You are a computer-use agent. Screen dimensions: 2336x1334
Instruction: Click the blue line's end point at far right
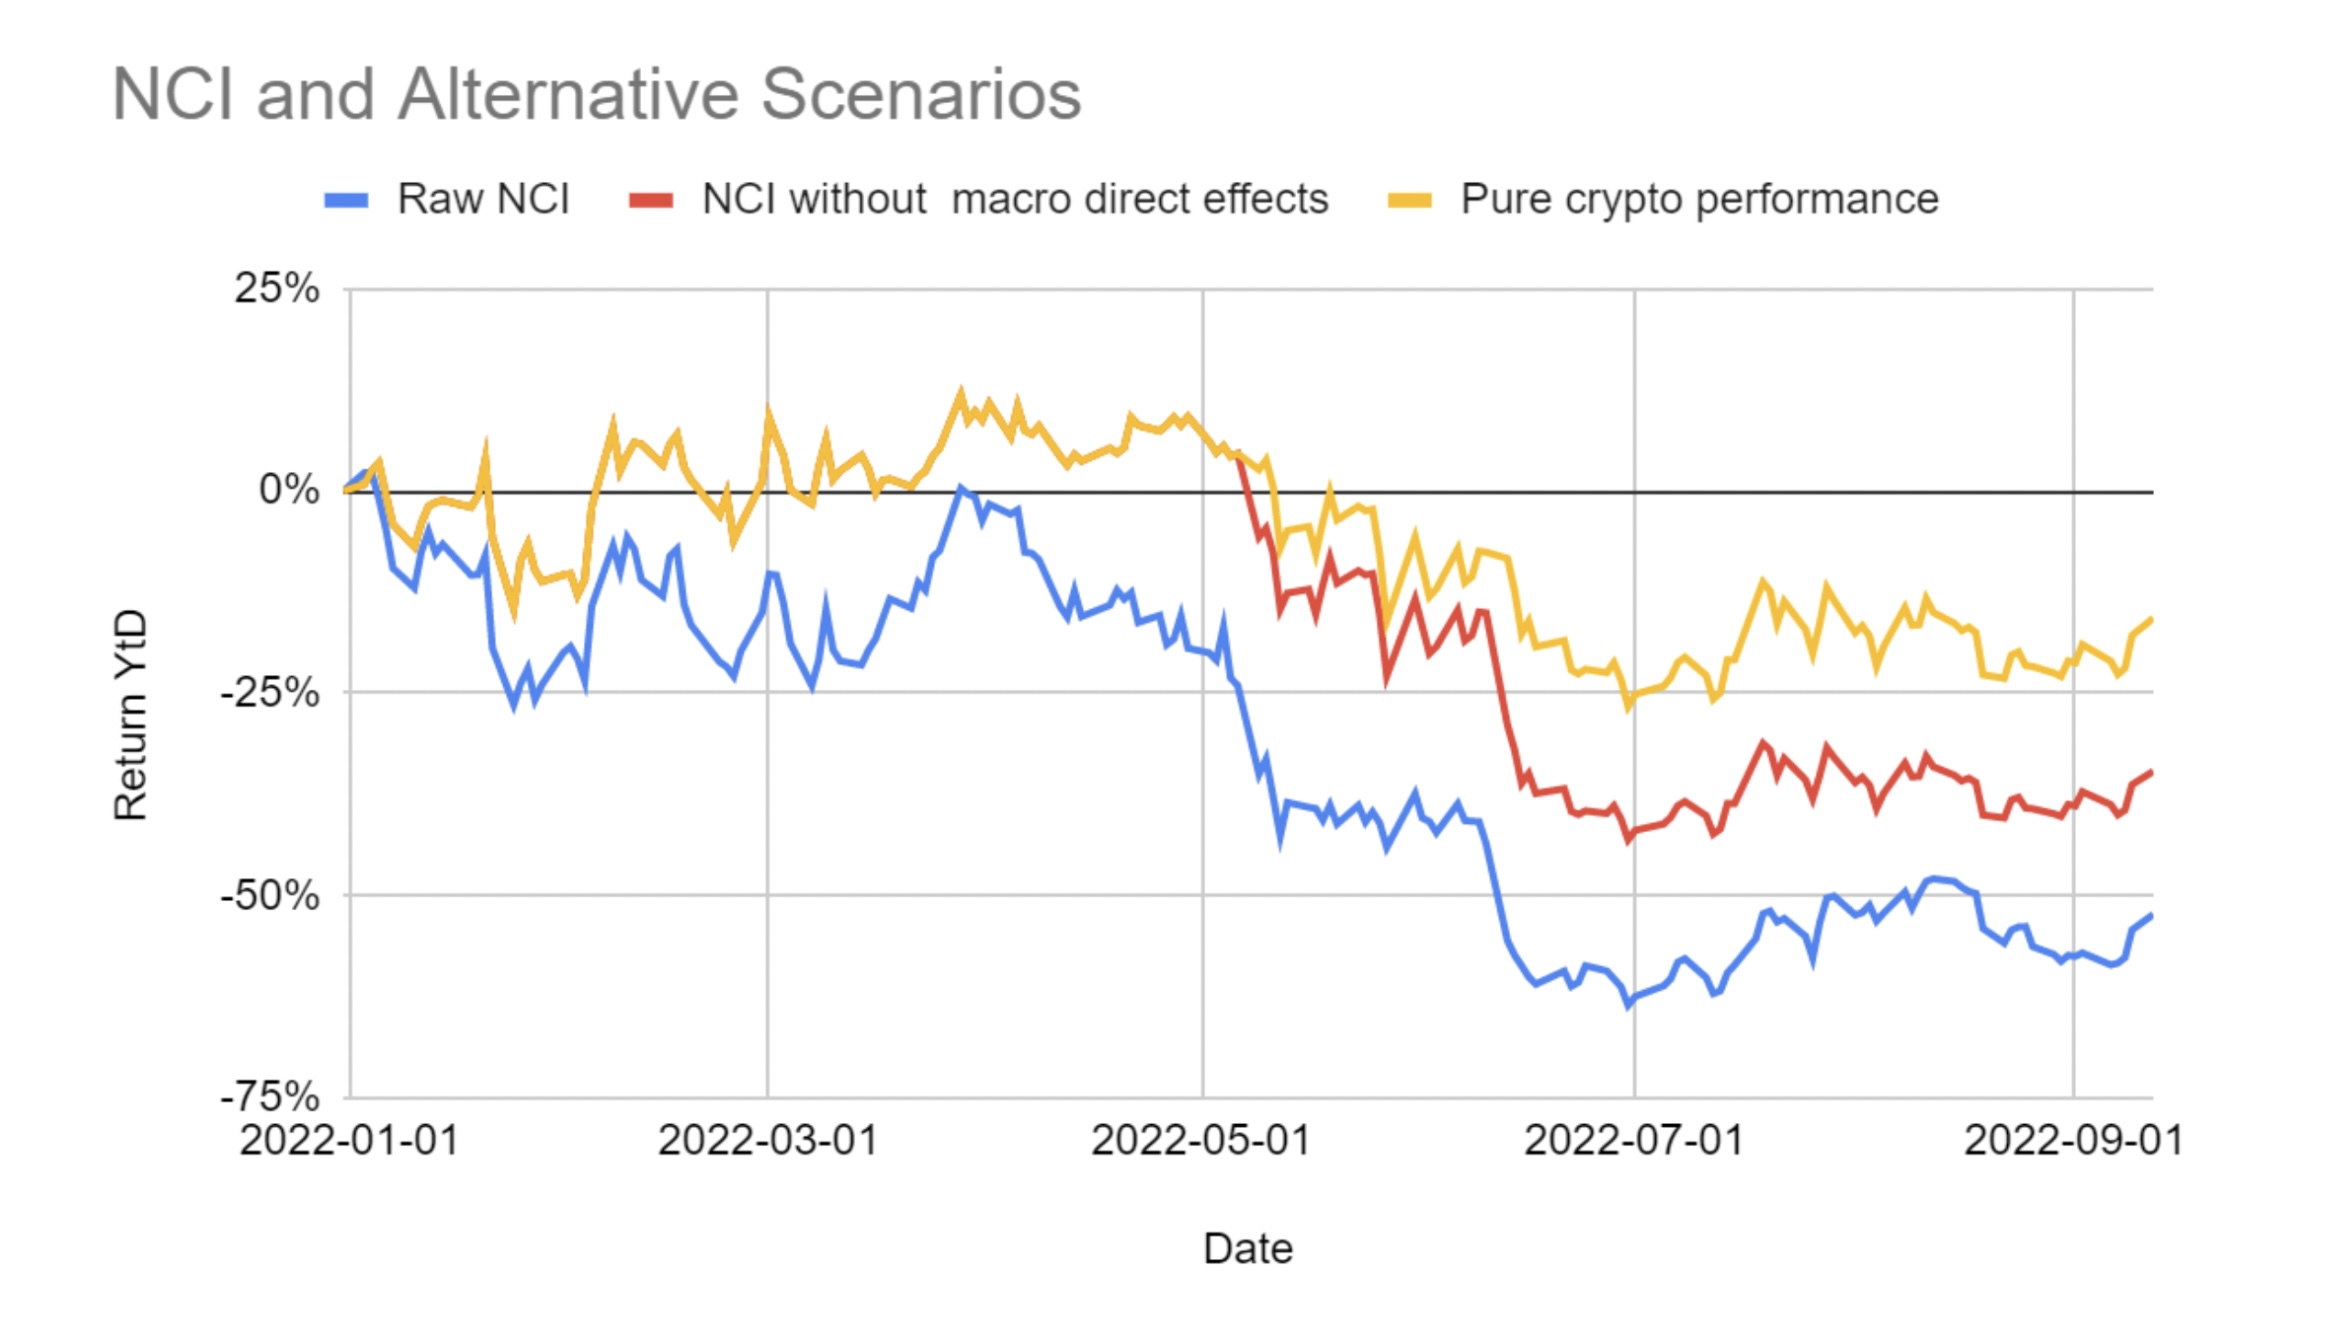(2150, 916)
